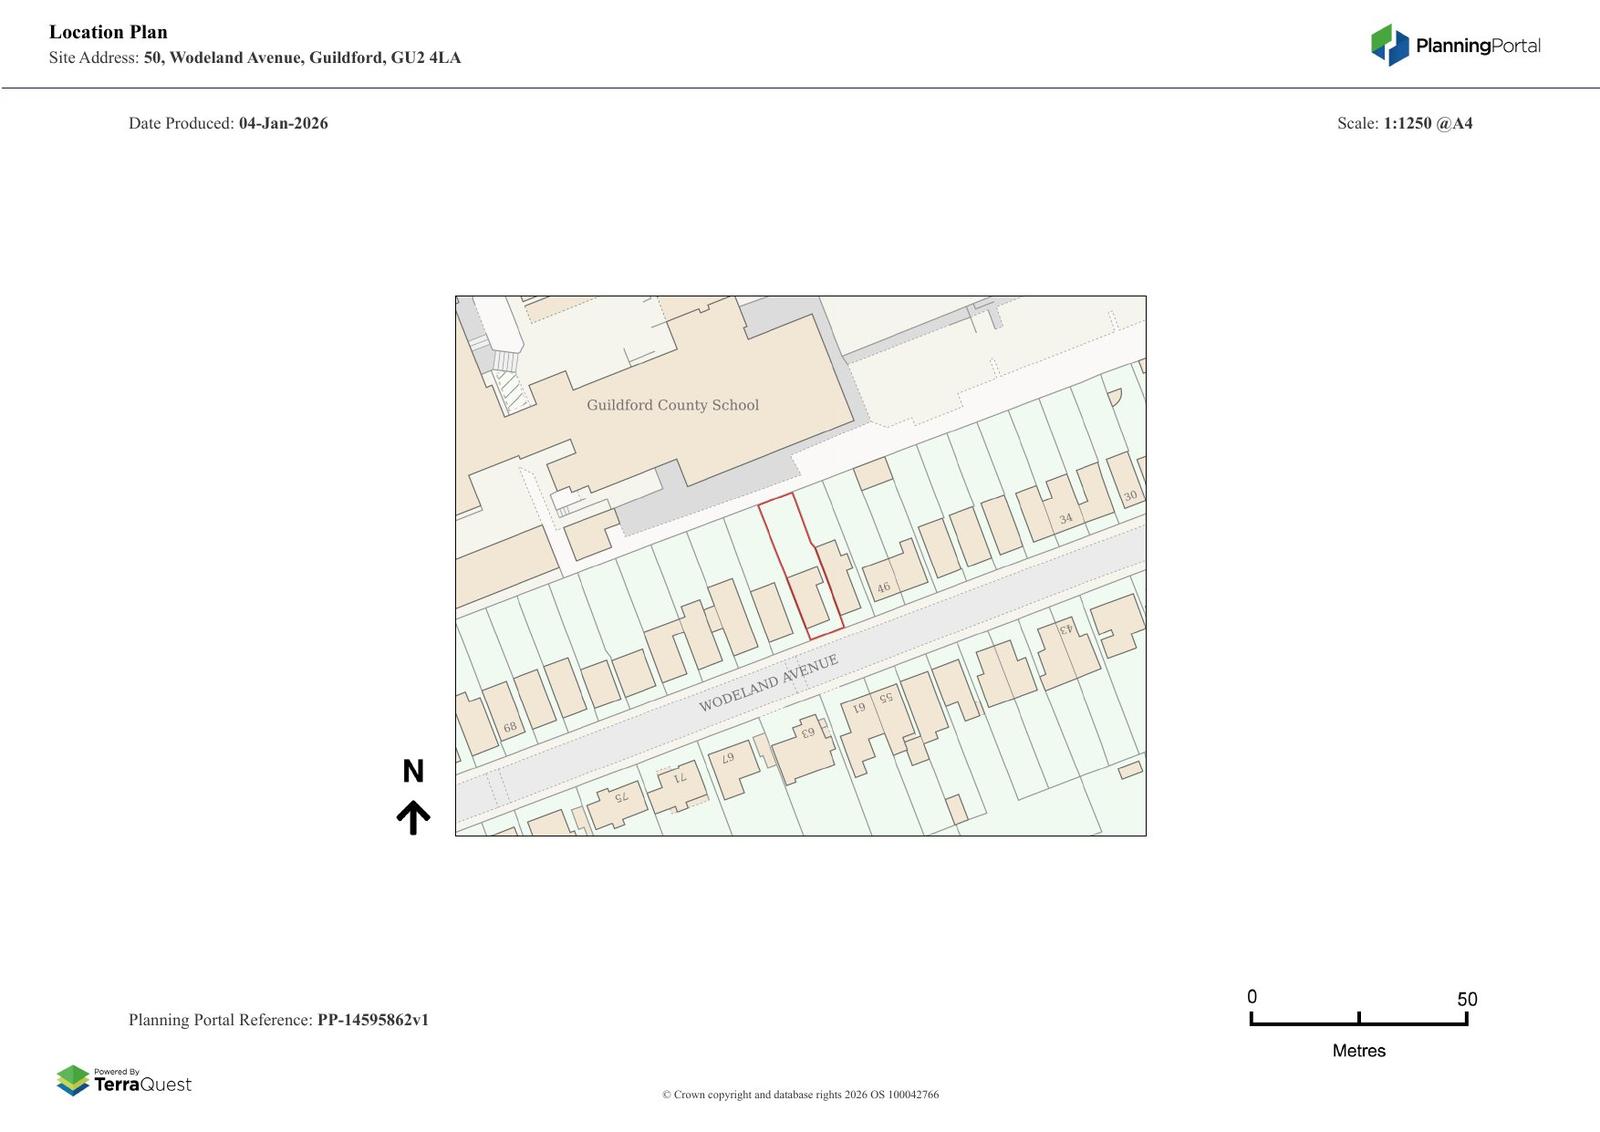Click the date produced 04-Jan-2026

click(283, 123)
